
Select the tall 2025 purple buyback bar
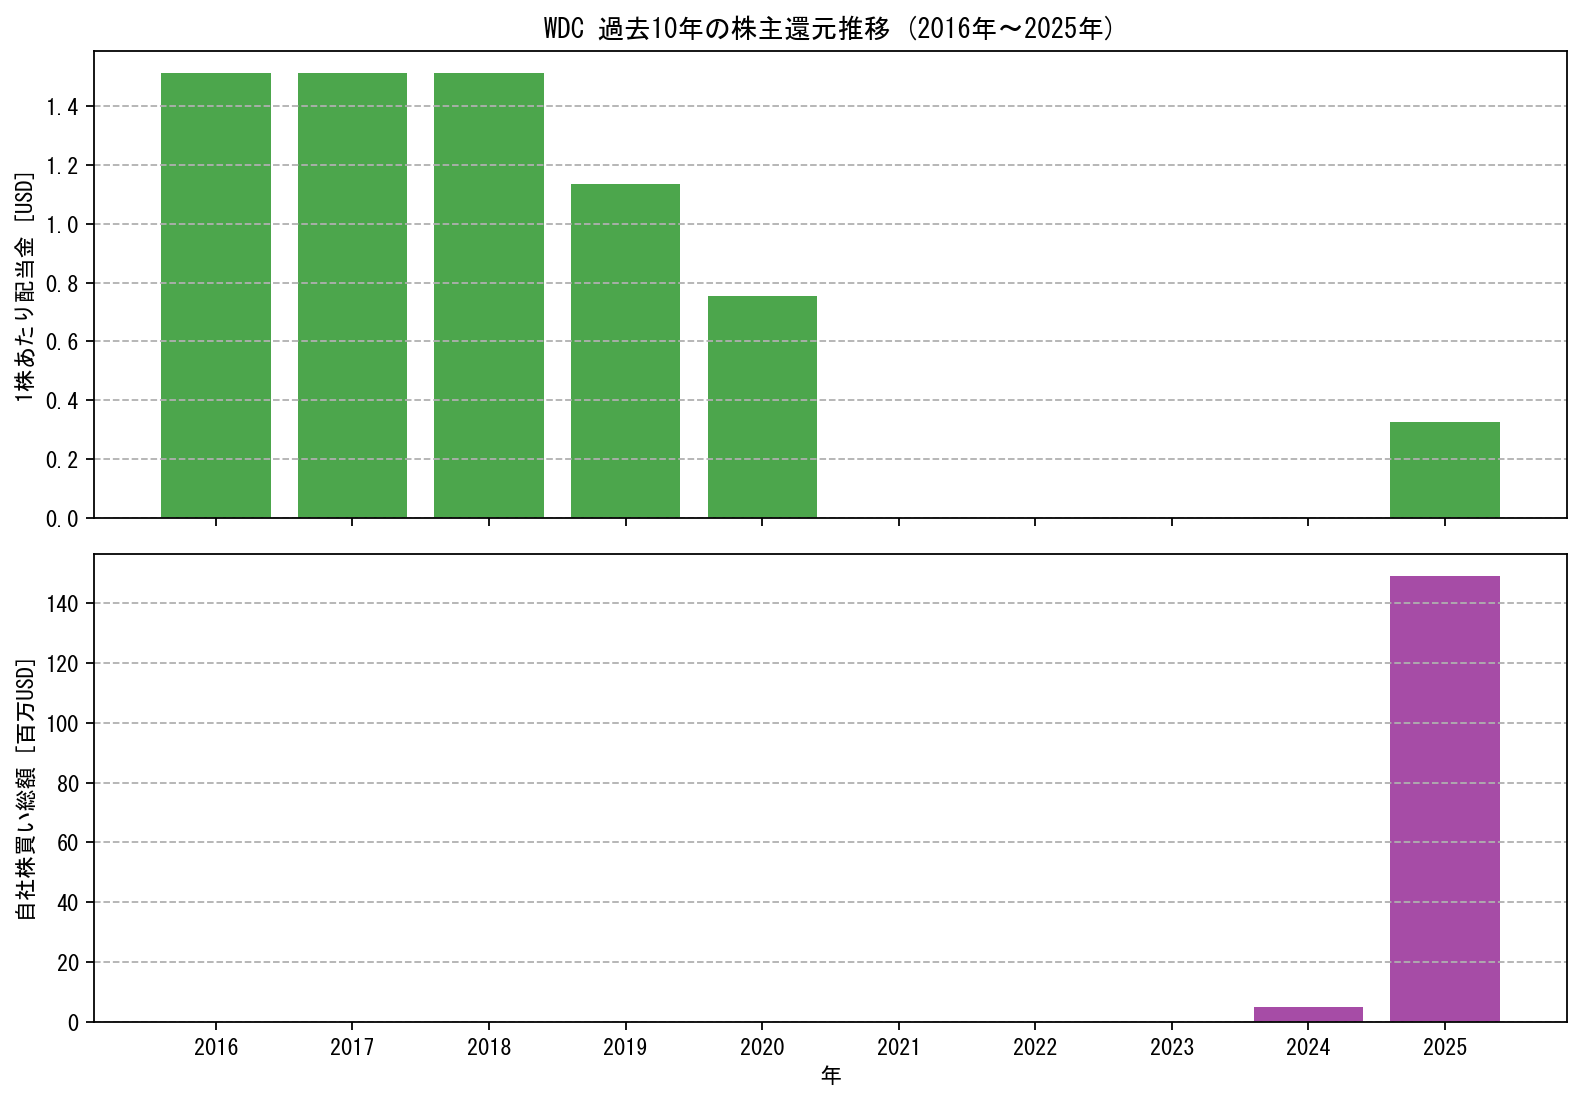[x=1445, y=799]
